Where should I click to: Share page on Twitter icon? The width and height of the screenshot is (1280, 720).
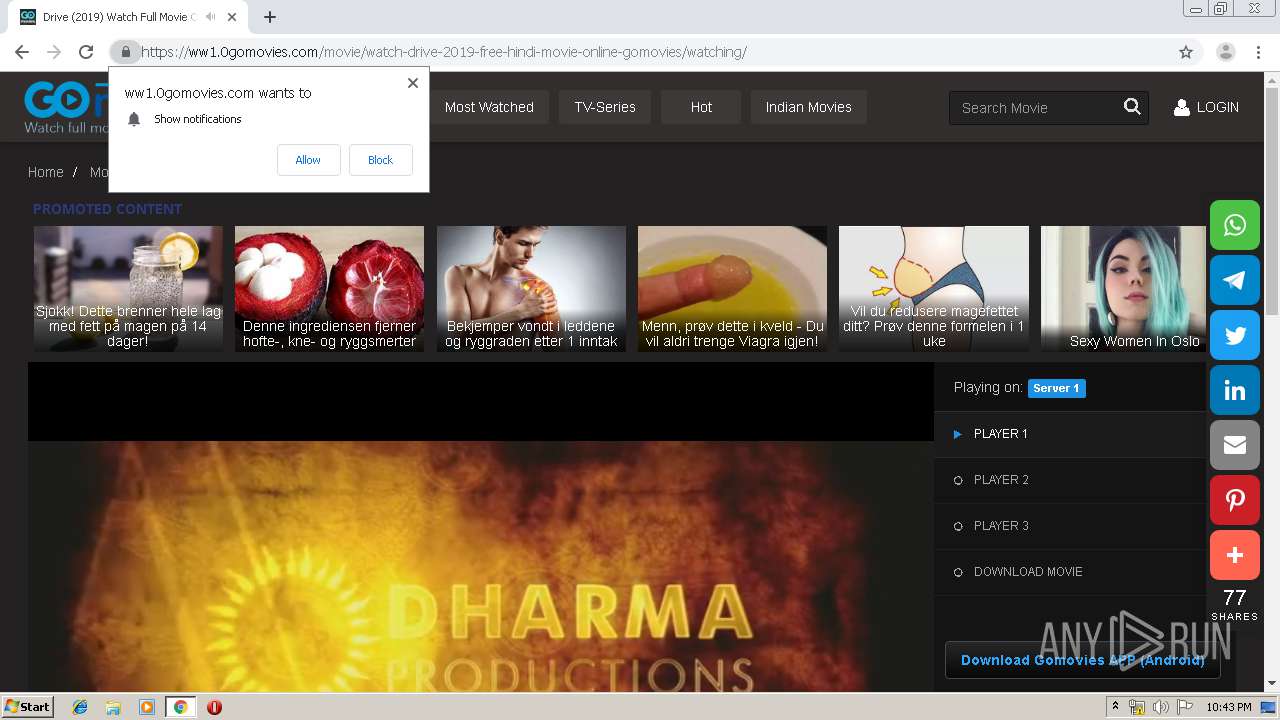point(1235,335)
